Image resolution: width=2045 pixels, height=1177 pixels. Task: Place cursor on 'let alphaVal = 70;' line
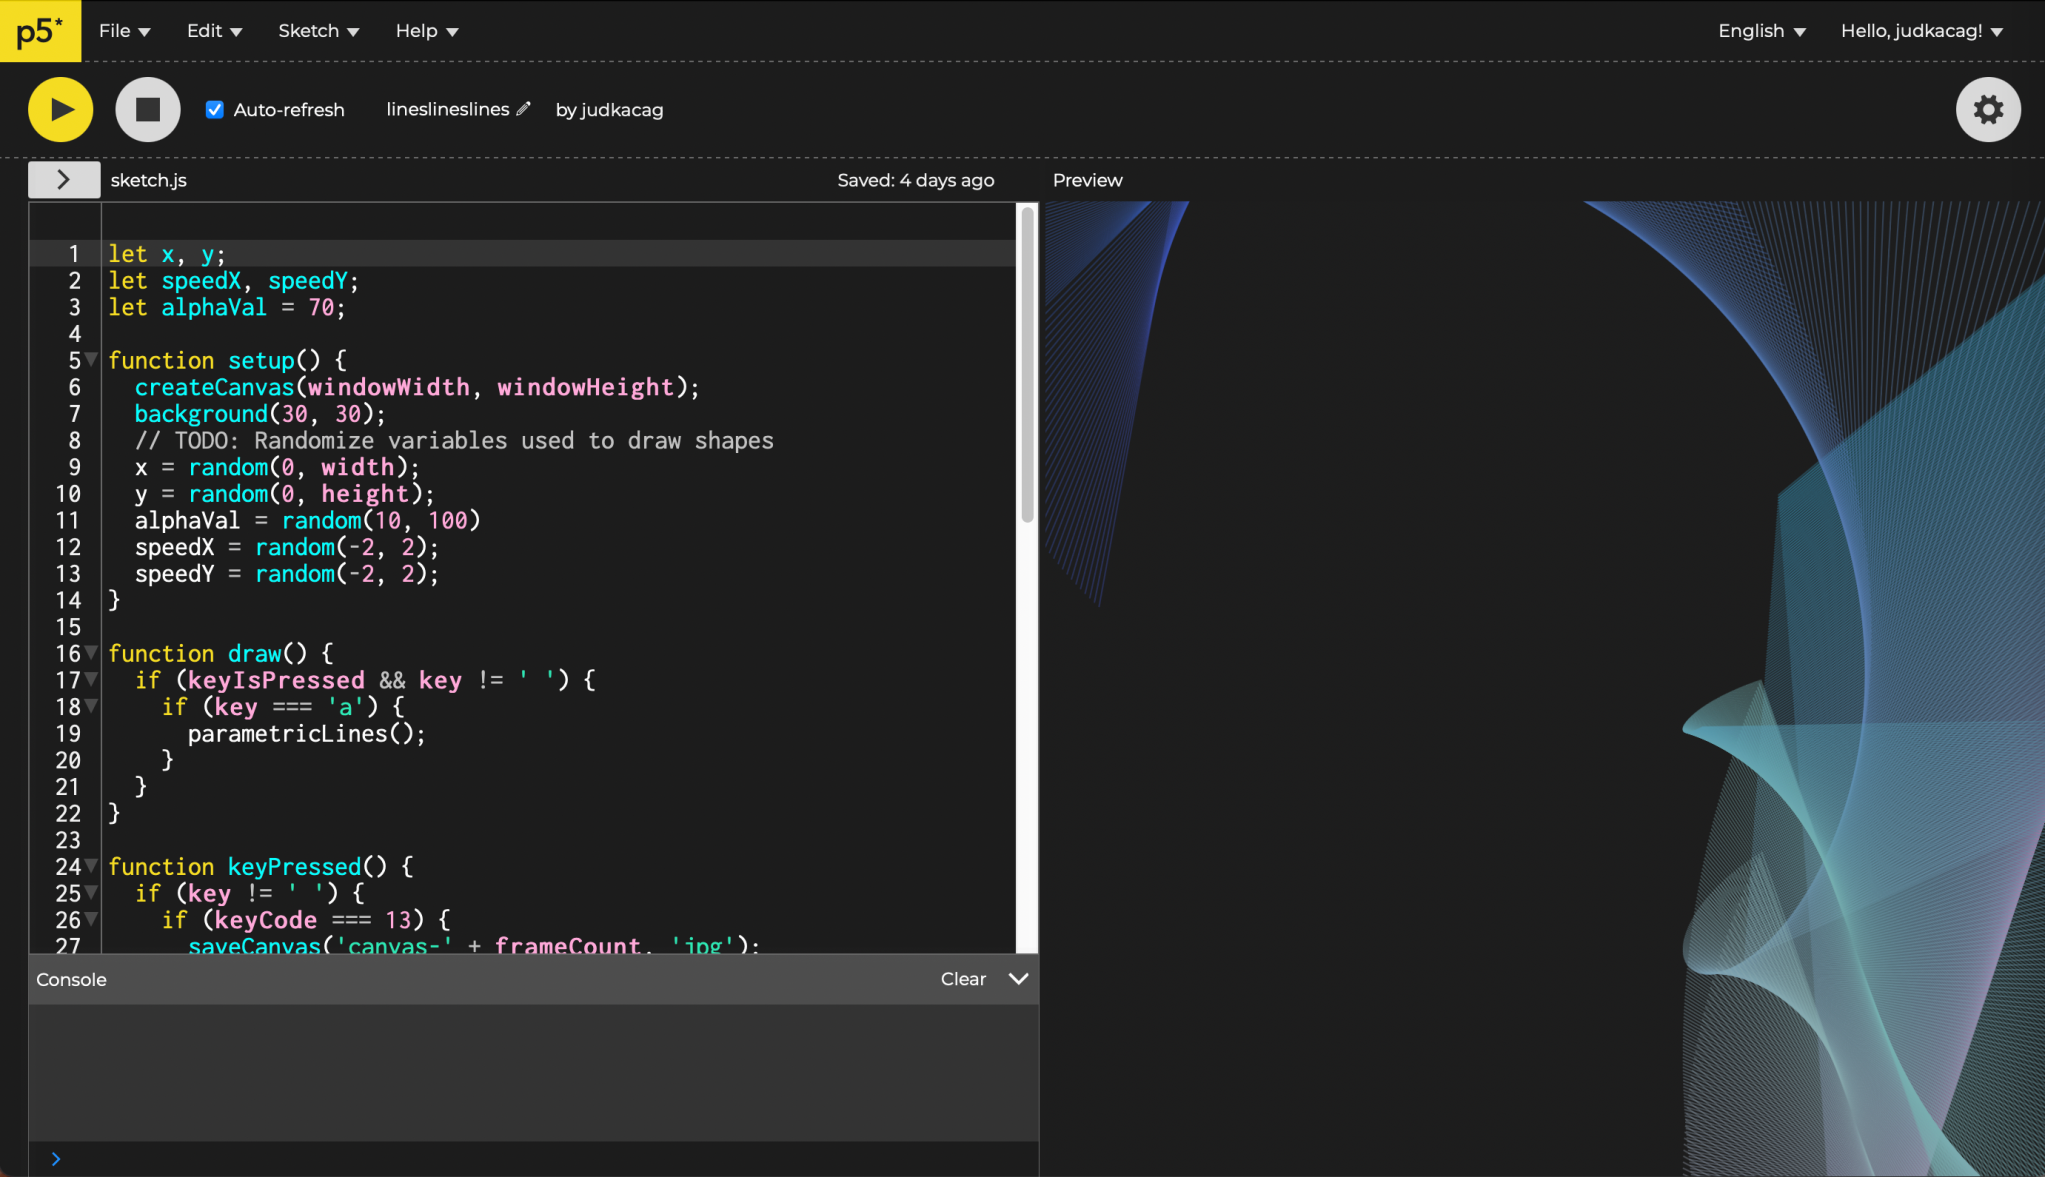[x=227, y=307]
